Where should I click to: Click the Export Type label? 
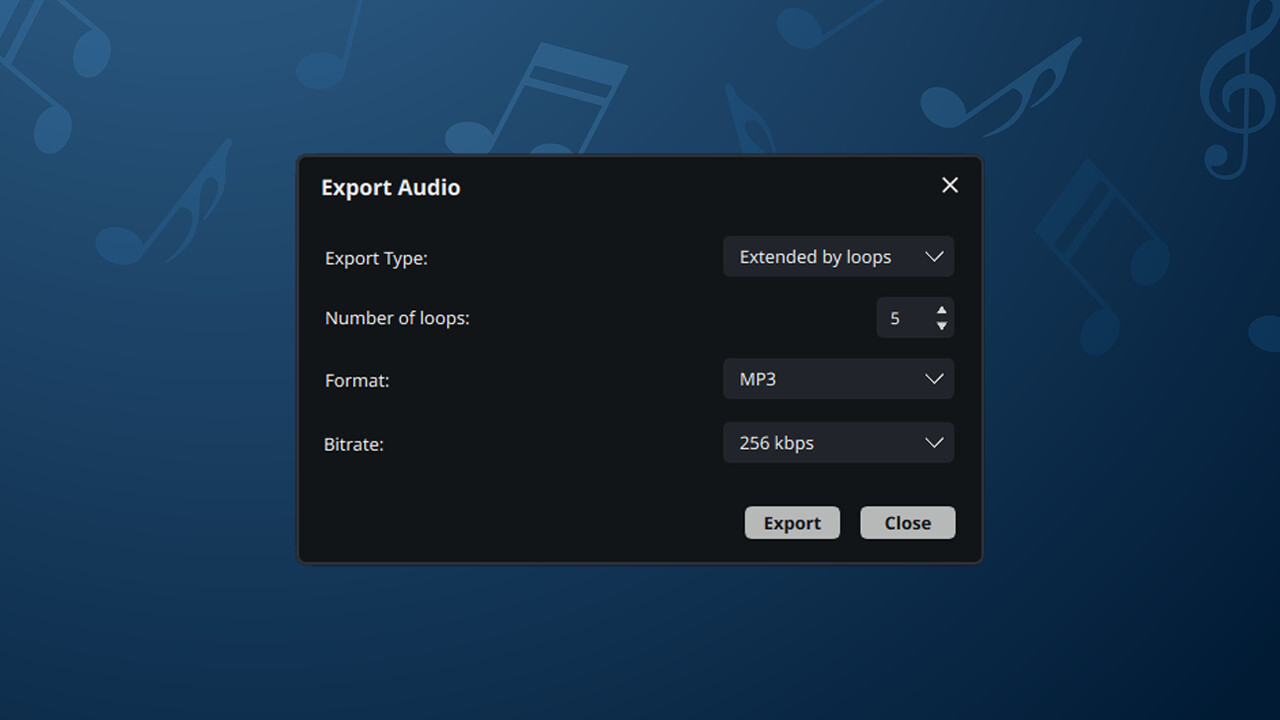[x=377, y=258]
